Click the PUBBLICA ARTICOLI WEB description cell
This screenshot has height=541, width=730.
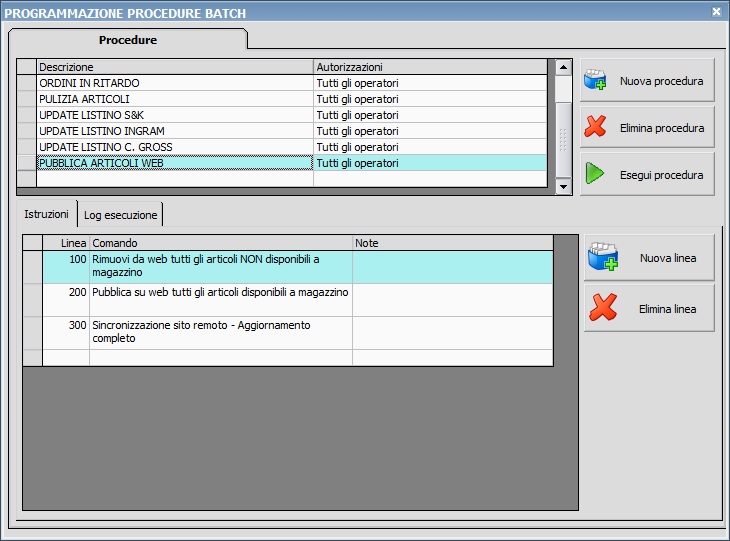pyautogui.click(x=175, y=163)
